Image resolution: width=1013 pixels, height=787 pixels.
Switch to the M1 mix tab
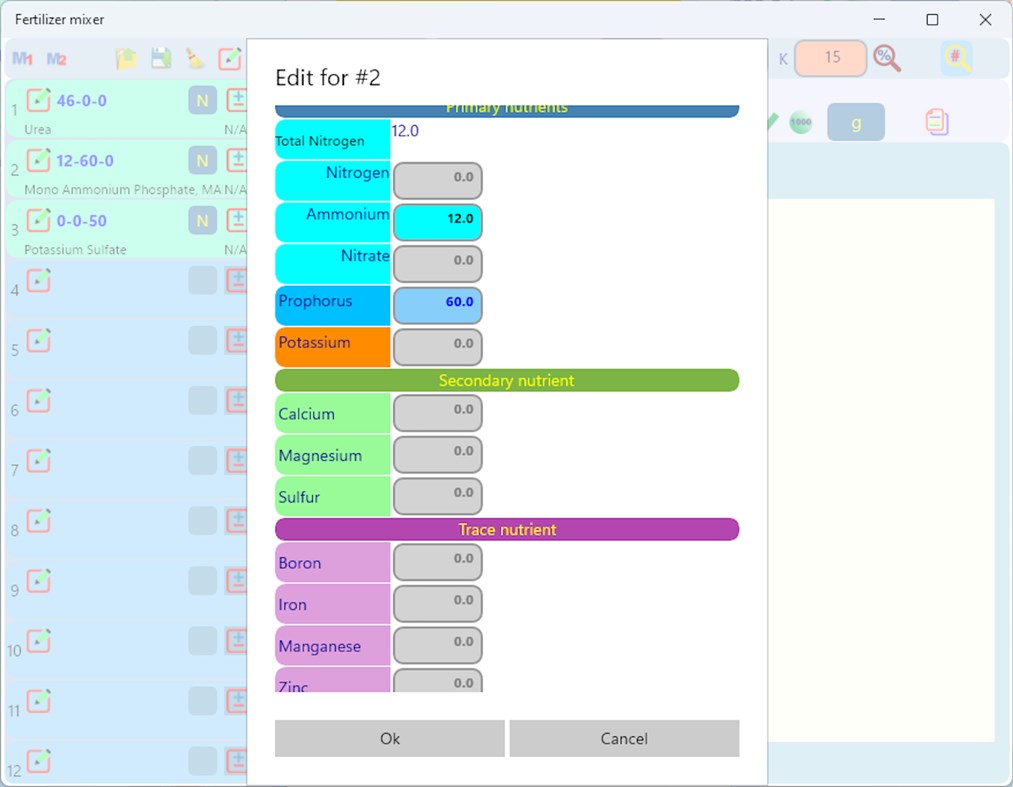[x=22, y=58]
